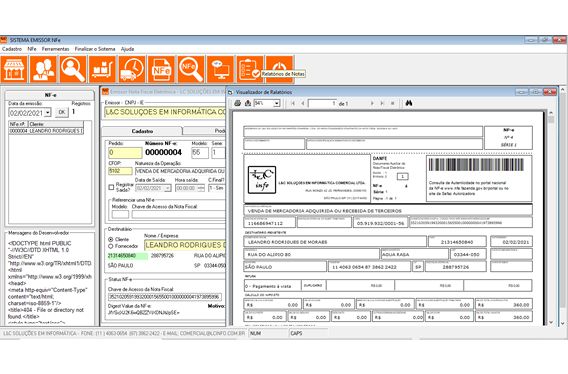Click the search person magnifier icon

pos(73,69)
